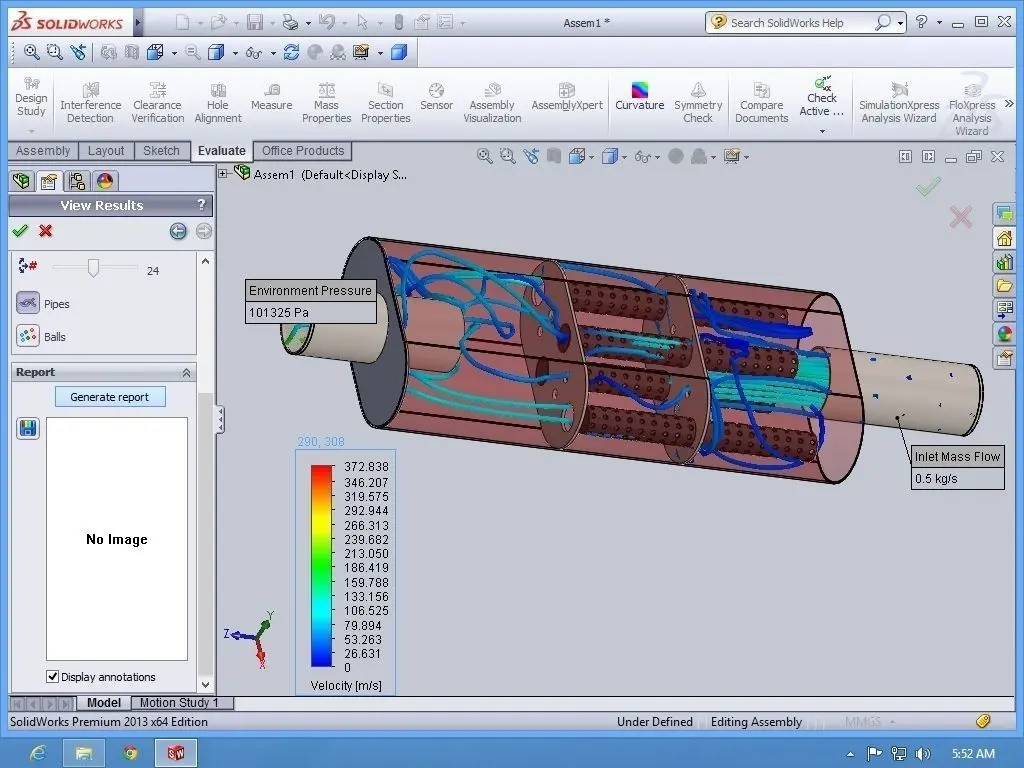Accept View Results with green checkmark
Viewport: 1024px width, 768px height.
[x=20, y=231]
